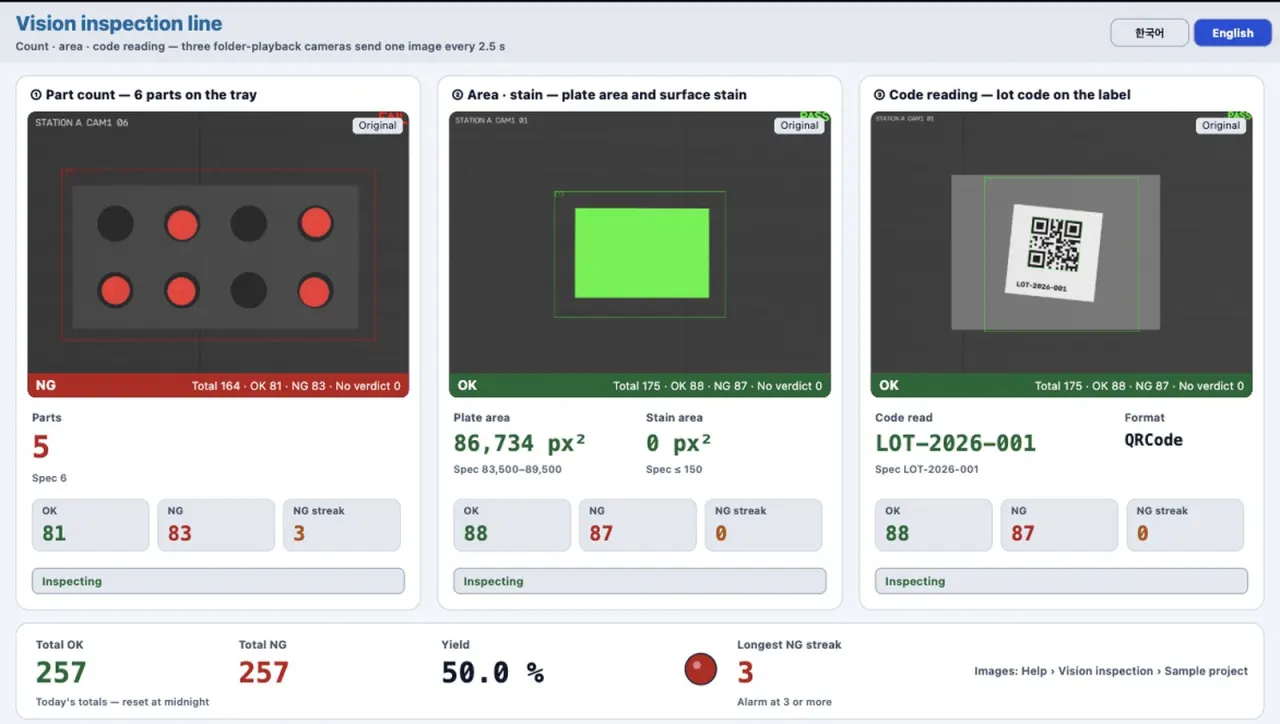Image resolution: width=1280 pixels, height=724 pixels.
Task: Click the Parts value 5
Action: click(x=41, y=446)
